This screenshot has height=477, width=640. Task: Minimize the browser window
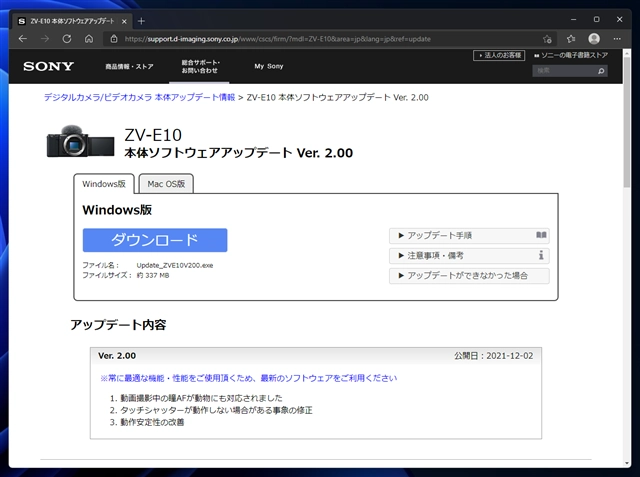click(573, 19)
